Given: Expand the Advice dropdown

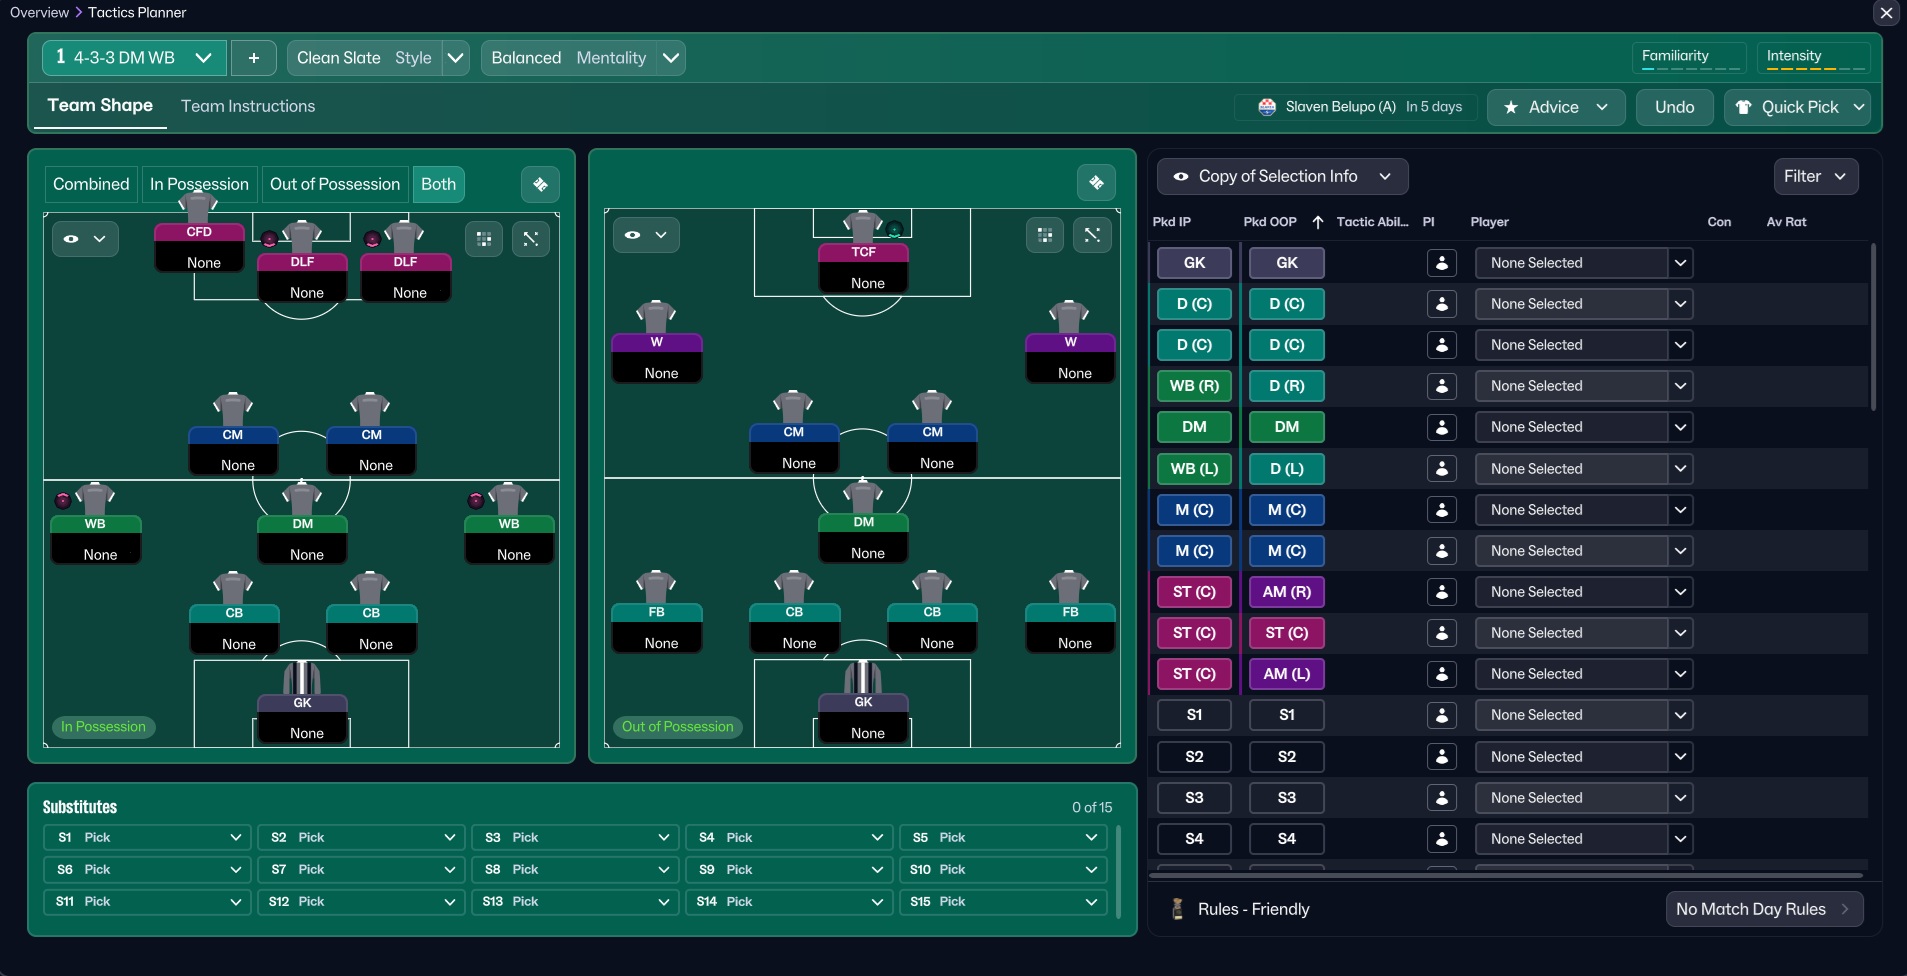Looking at the screenshot, I should pyautogui.click(x=1556, y=107).
